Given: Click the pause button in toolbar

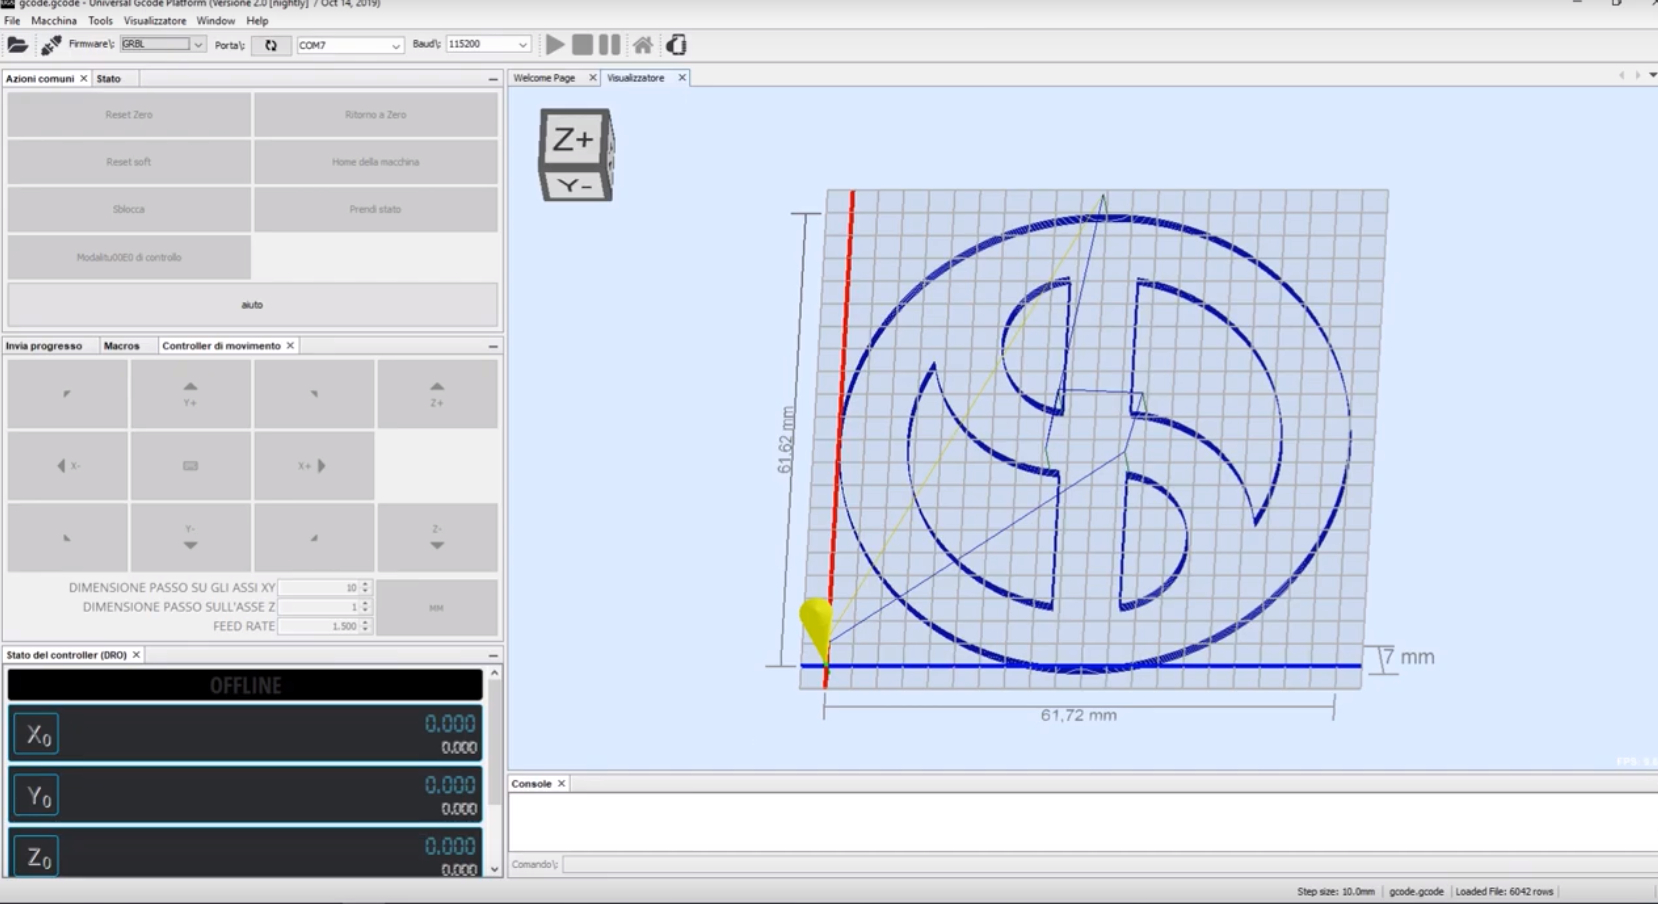Looking at the screenshot, I should [x=609, y=45].
